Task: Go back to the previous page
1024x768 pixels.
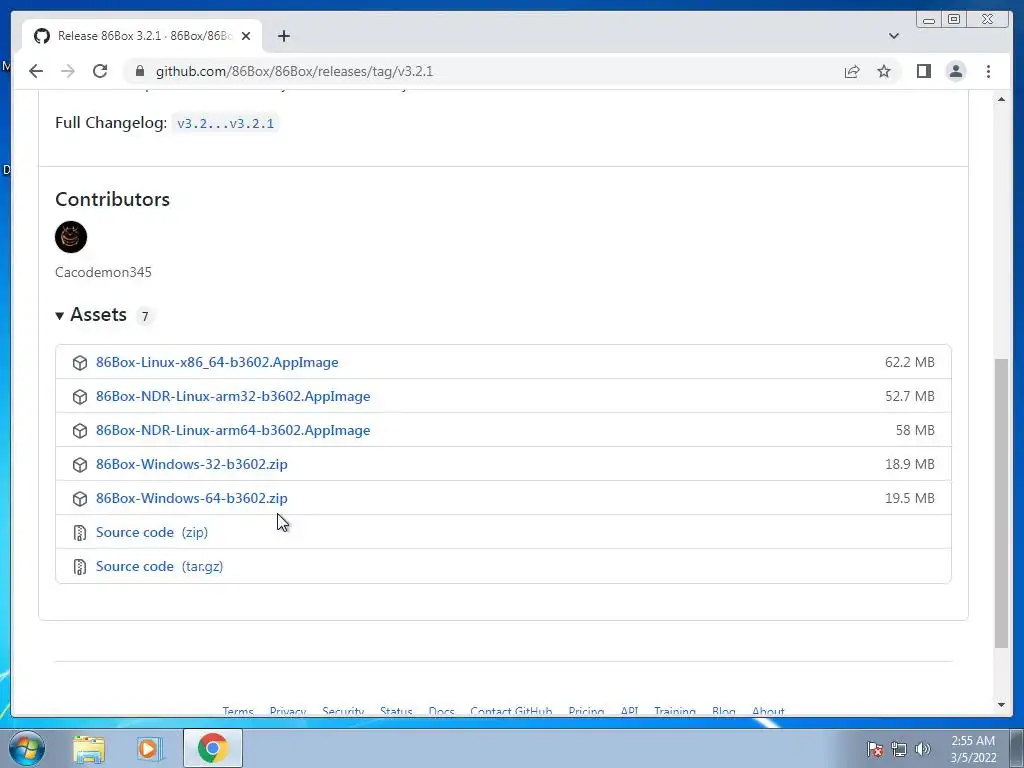Action: click(36, 71)
